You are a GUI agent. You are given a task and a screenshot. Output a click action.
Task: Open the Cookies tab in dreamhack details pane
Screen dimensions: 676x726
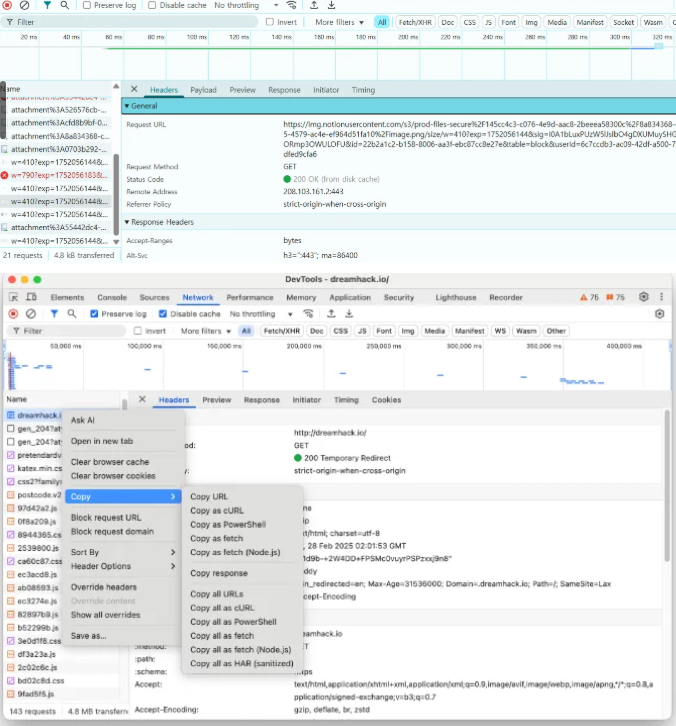(386, 400)
